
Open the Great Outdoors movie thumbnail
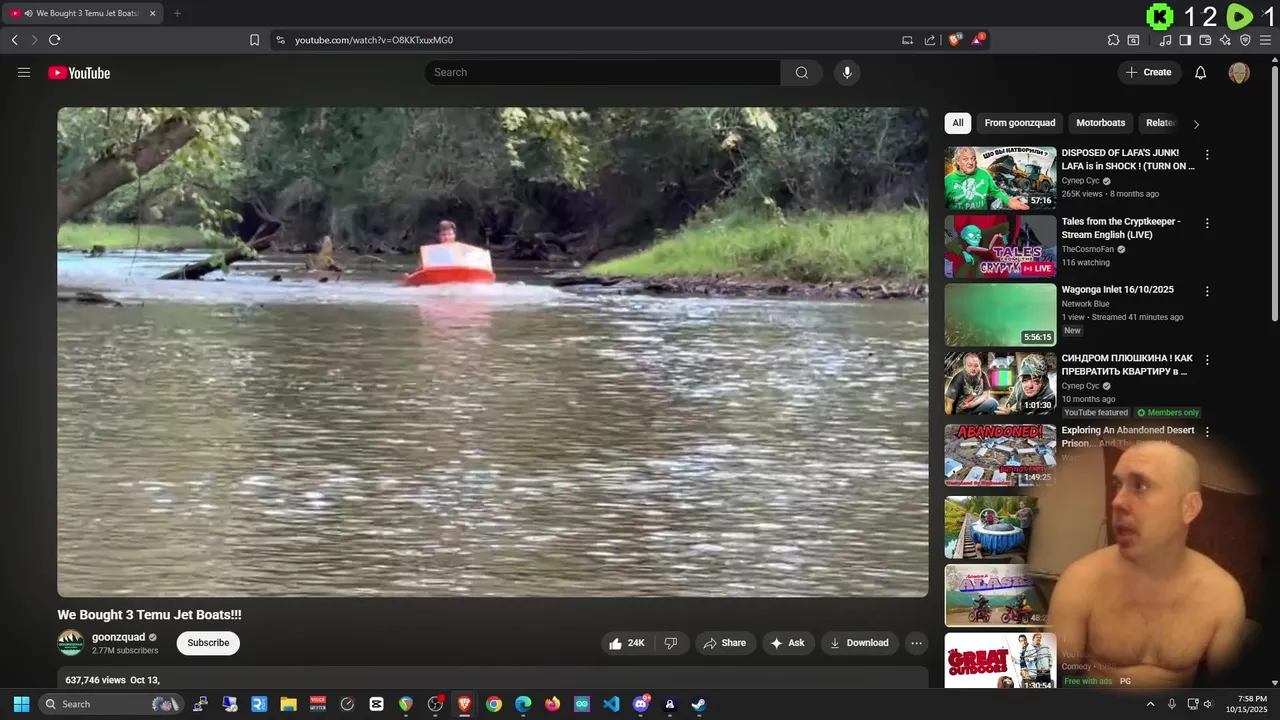pos(1000,661)
